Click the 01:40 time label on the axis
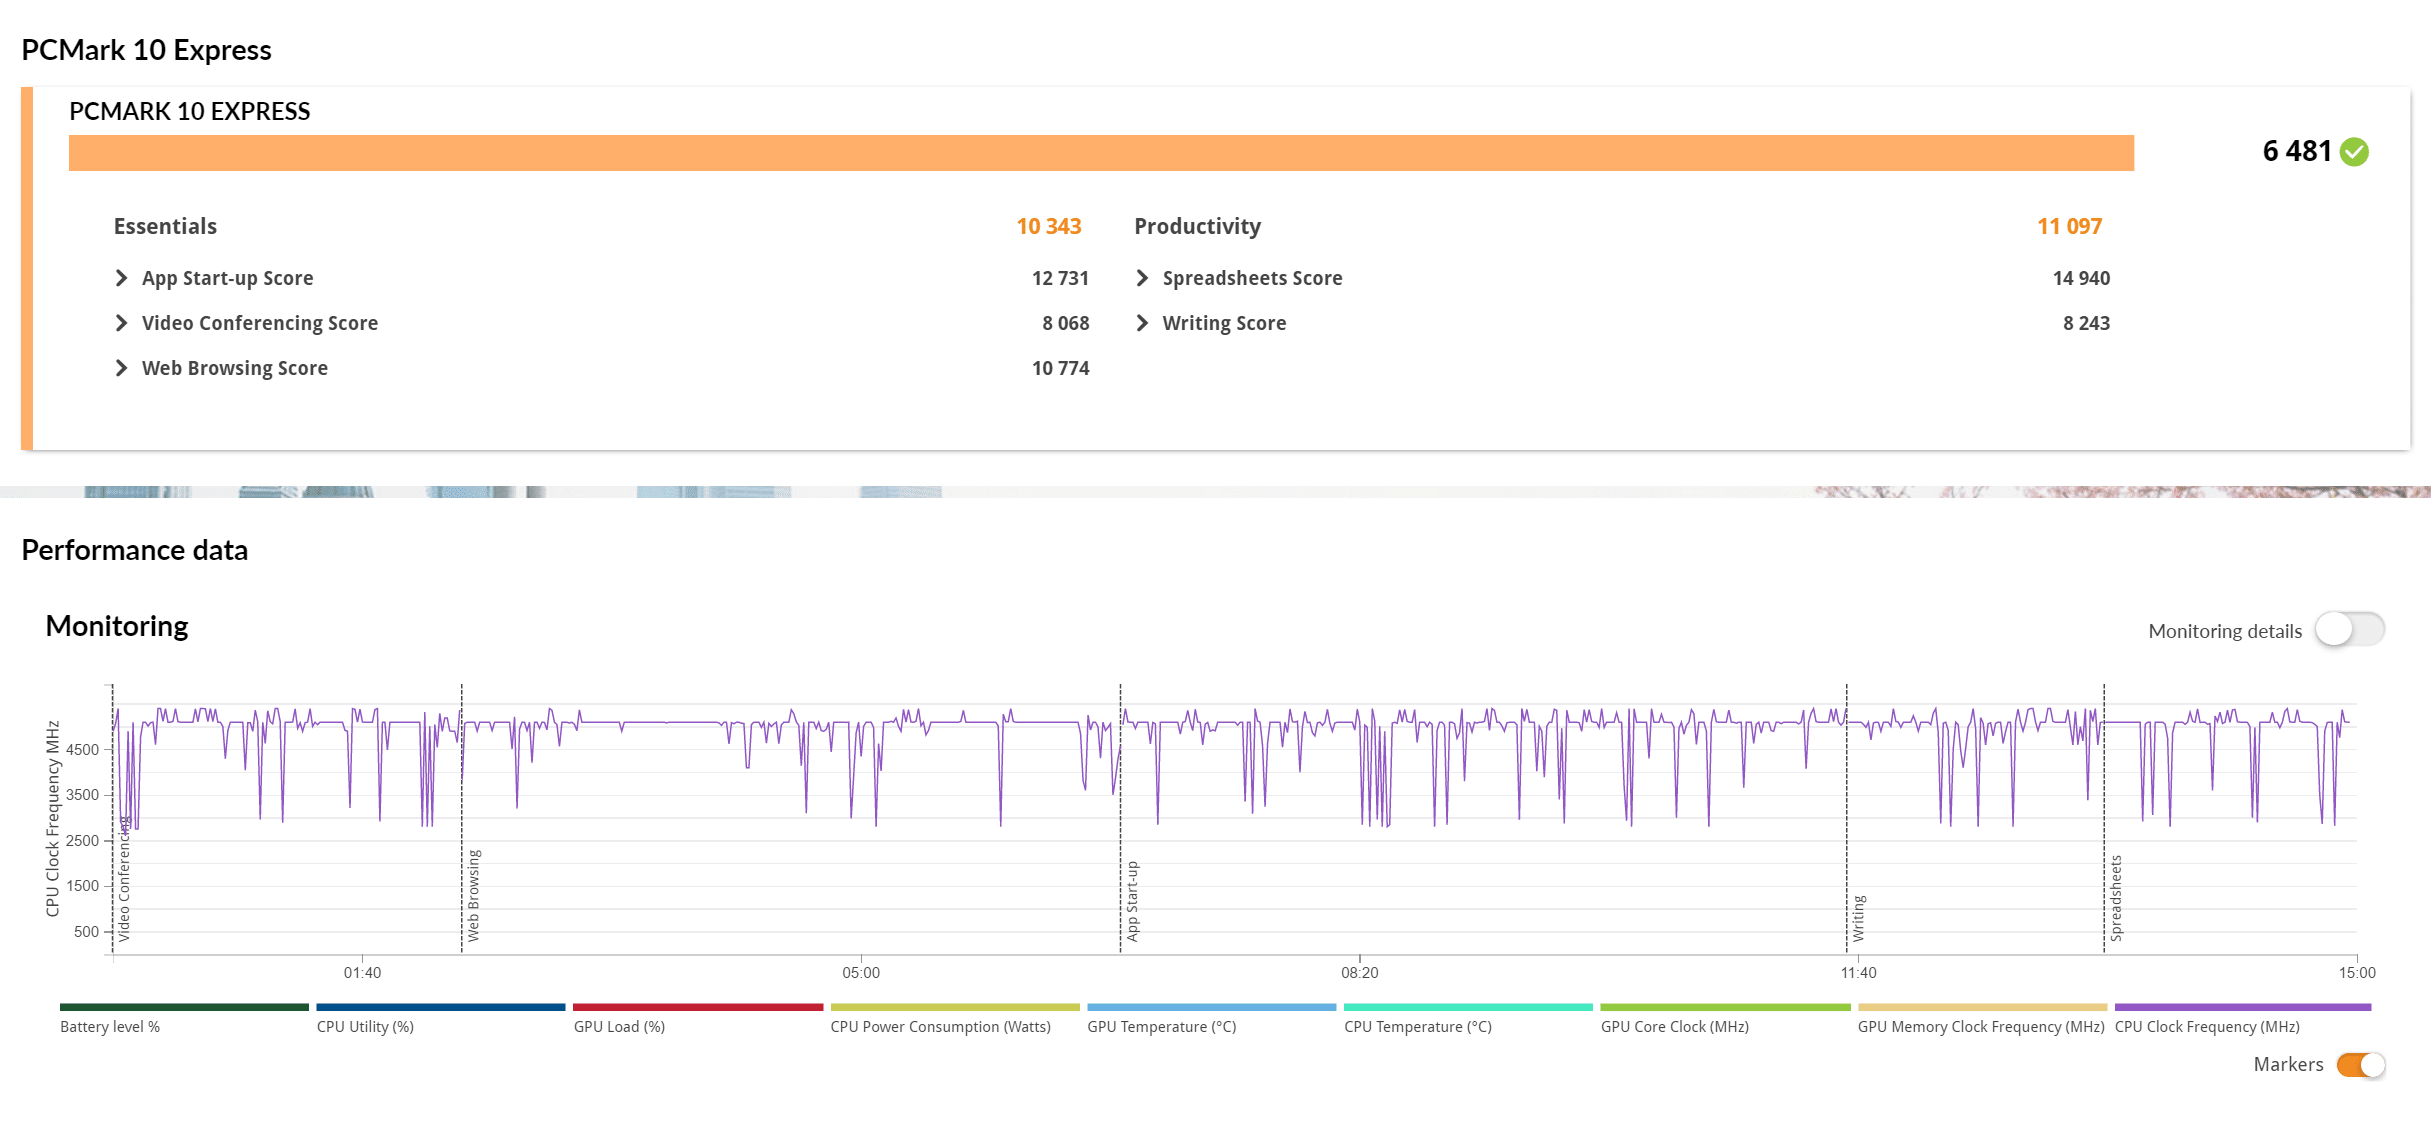Viewport: 2431px width, 1144px height. point(362,972)
